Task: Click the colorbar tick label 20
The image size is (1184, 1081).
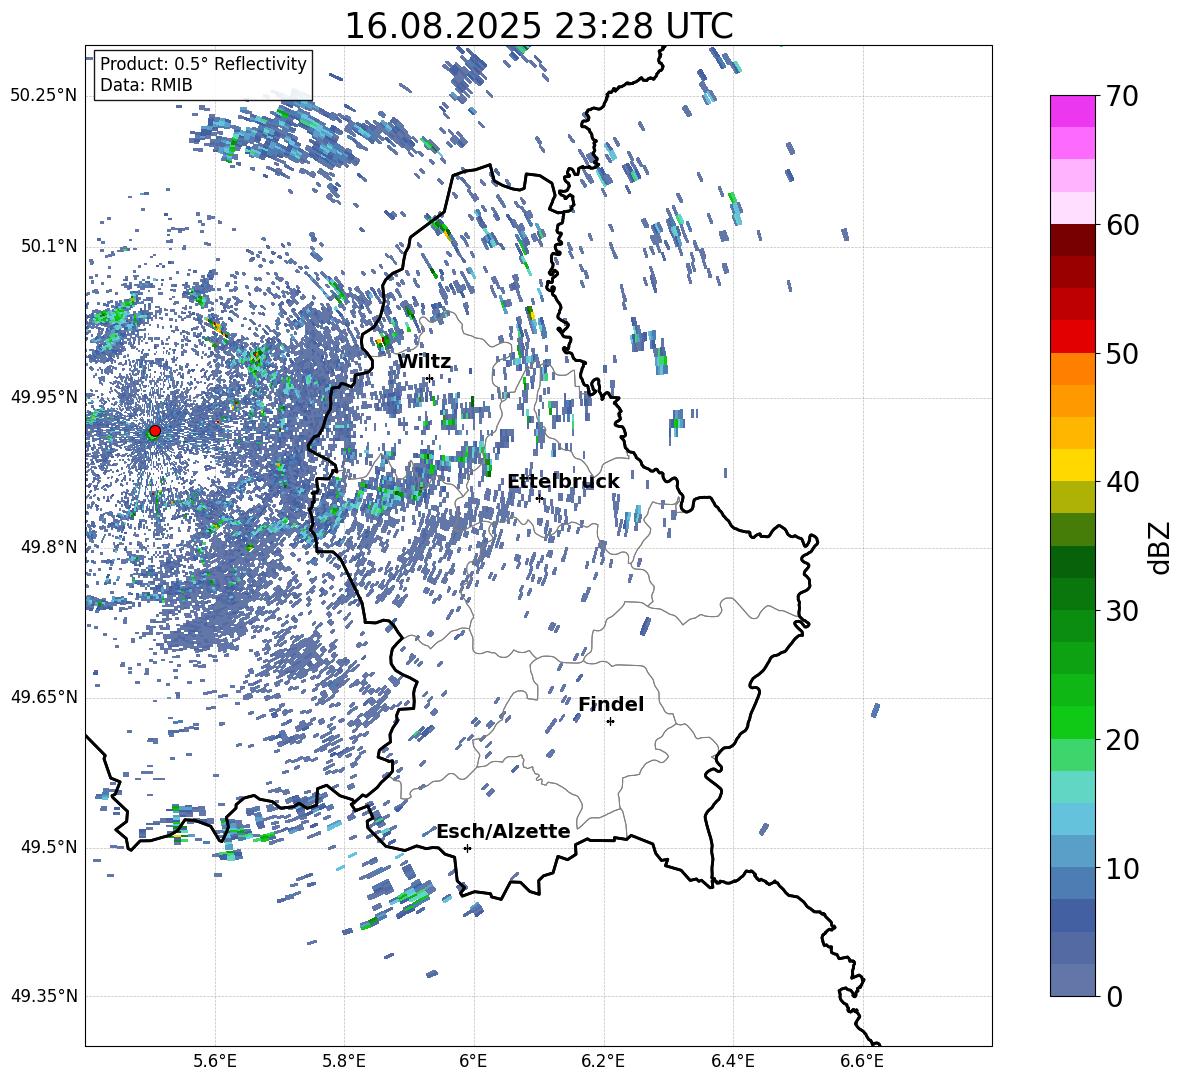Action: 1123,739
